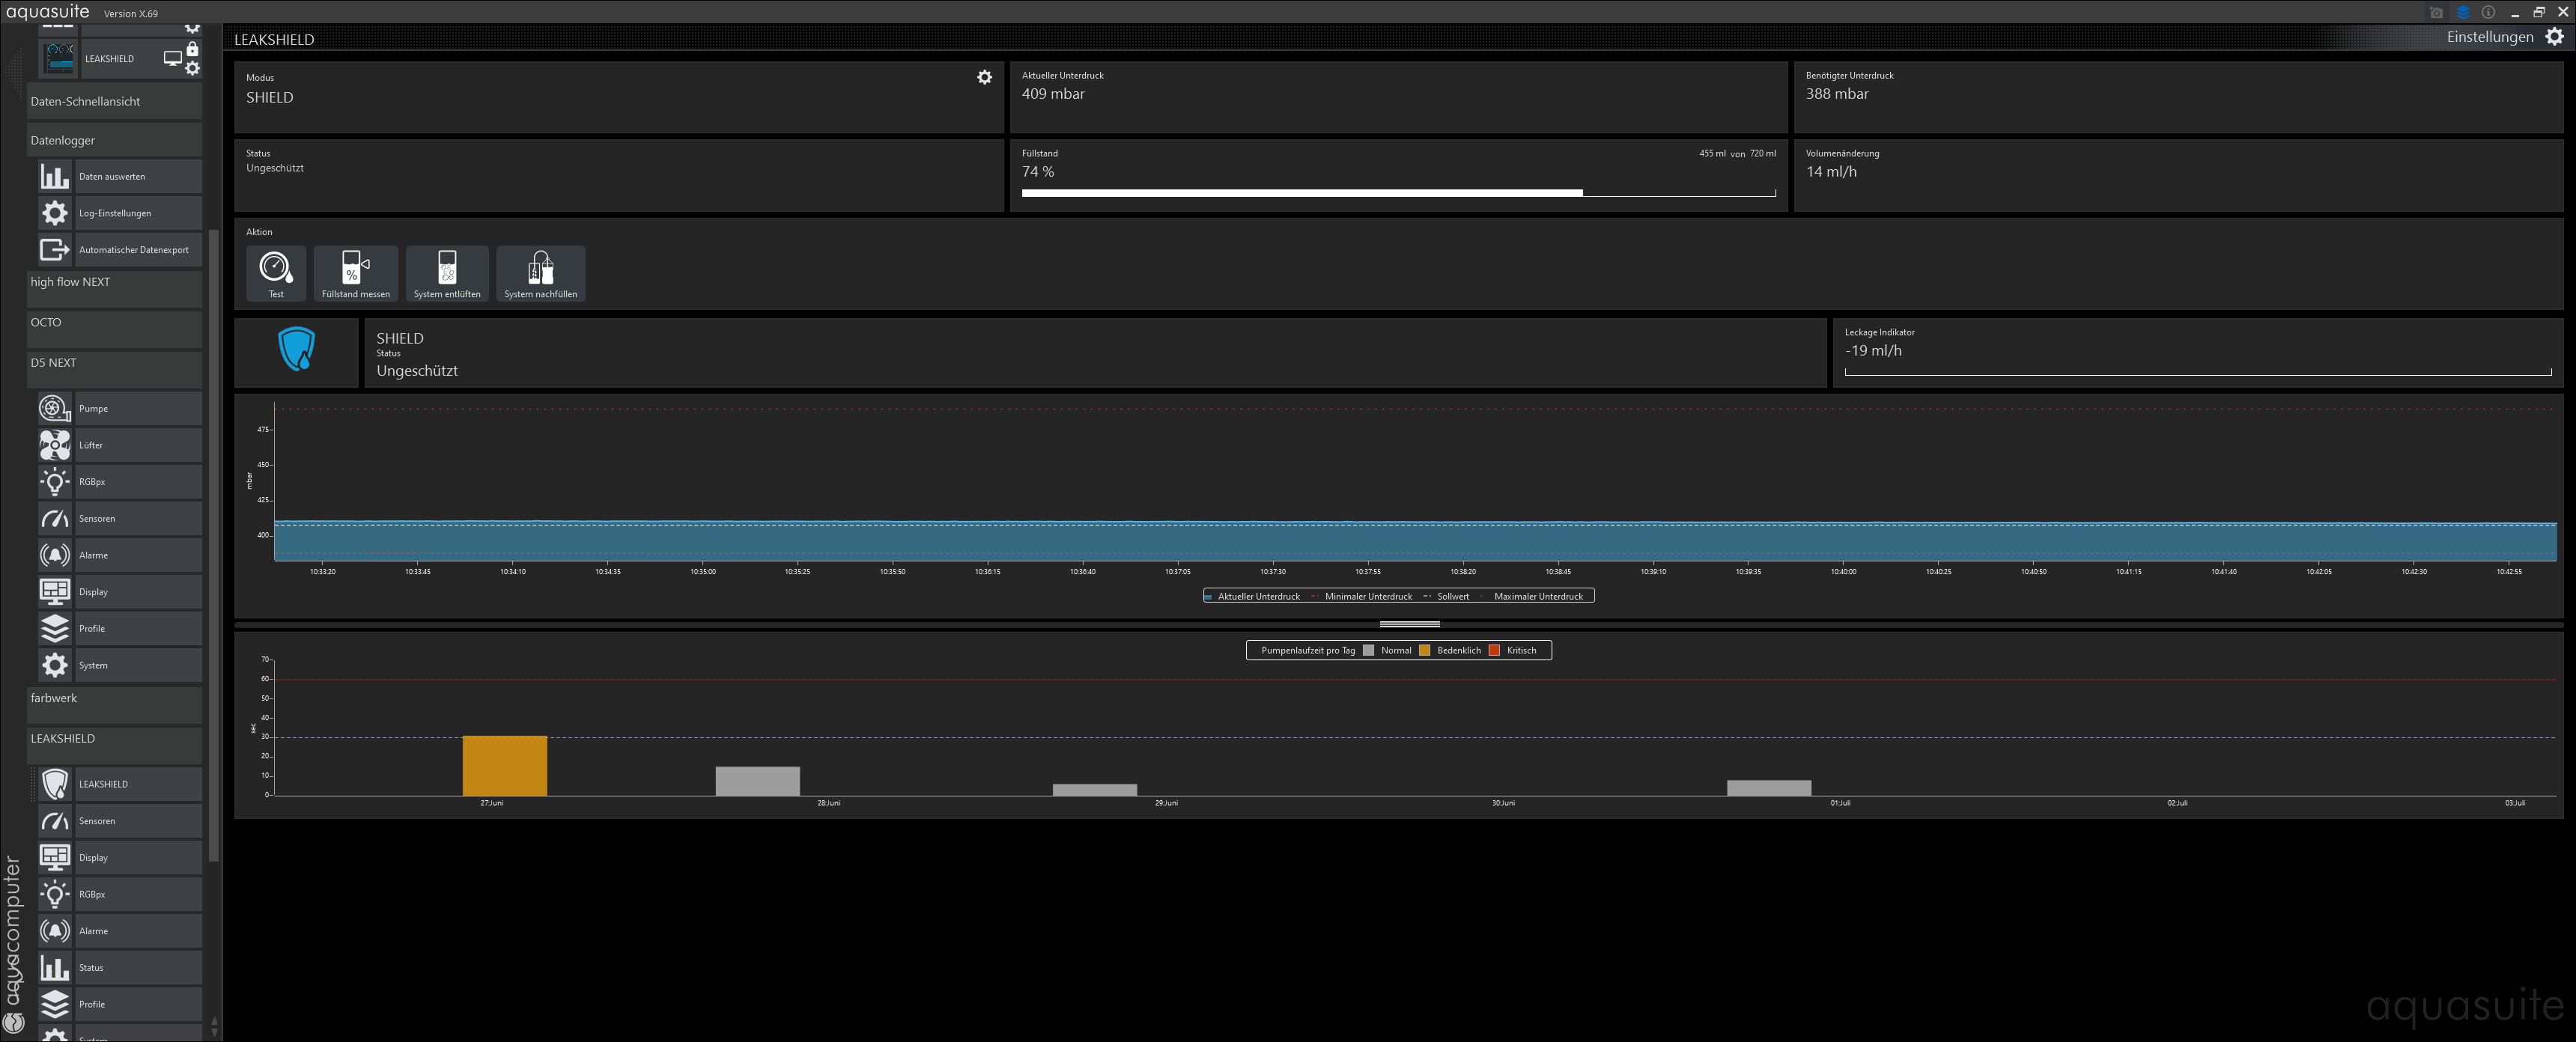2576x1042 pixels.
Task: Open Modus settings gear in SHIELD panel
Action: 984,77
